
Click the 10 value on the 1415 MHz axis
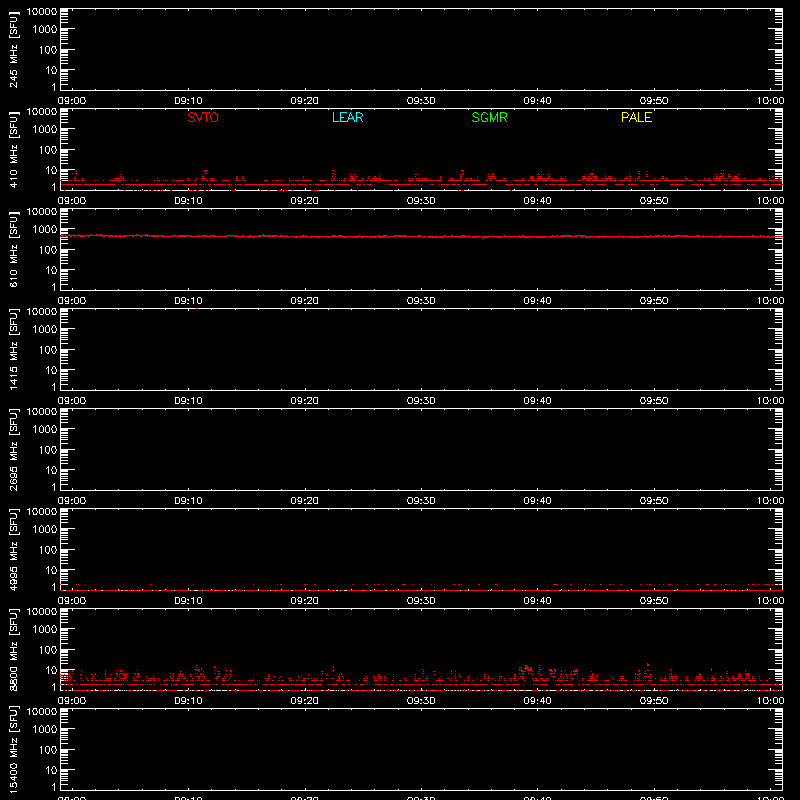52,370
